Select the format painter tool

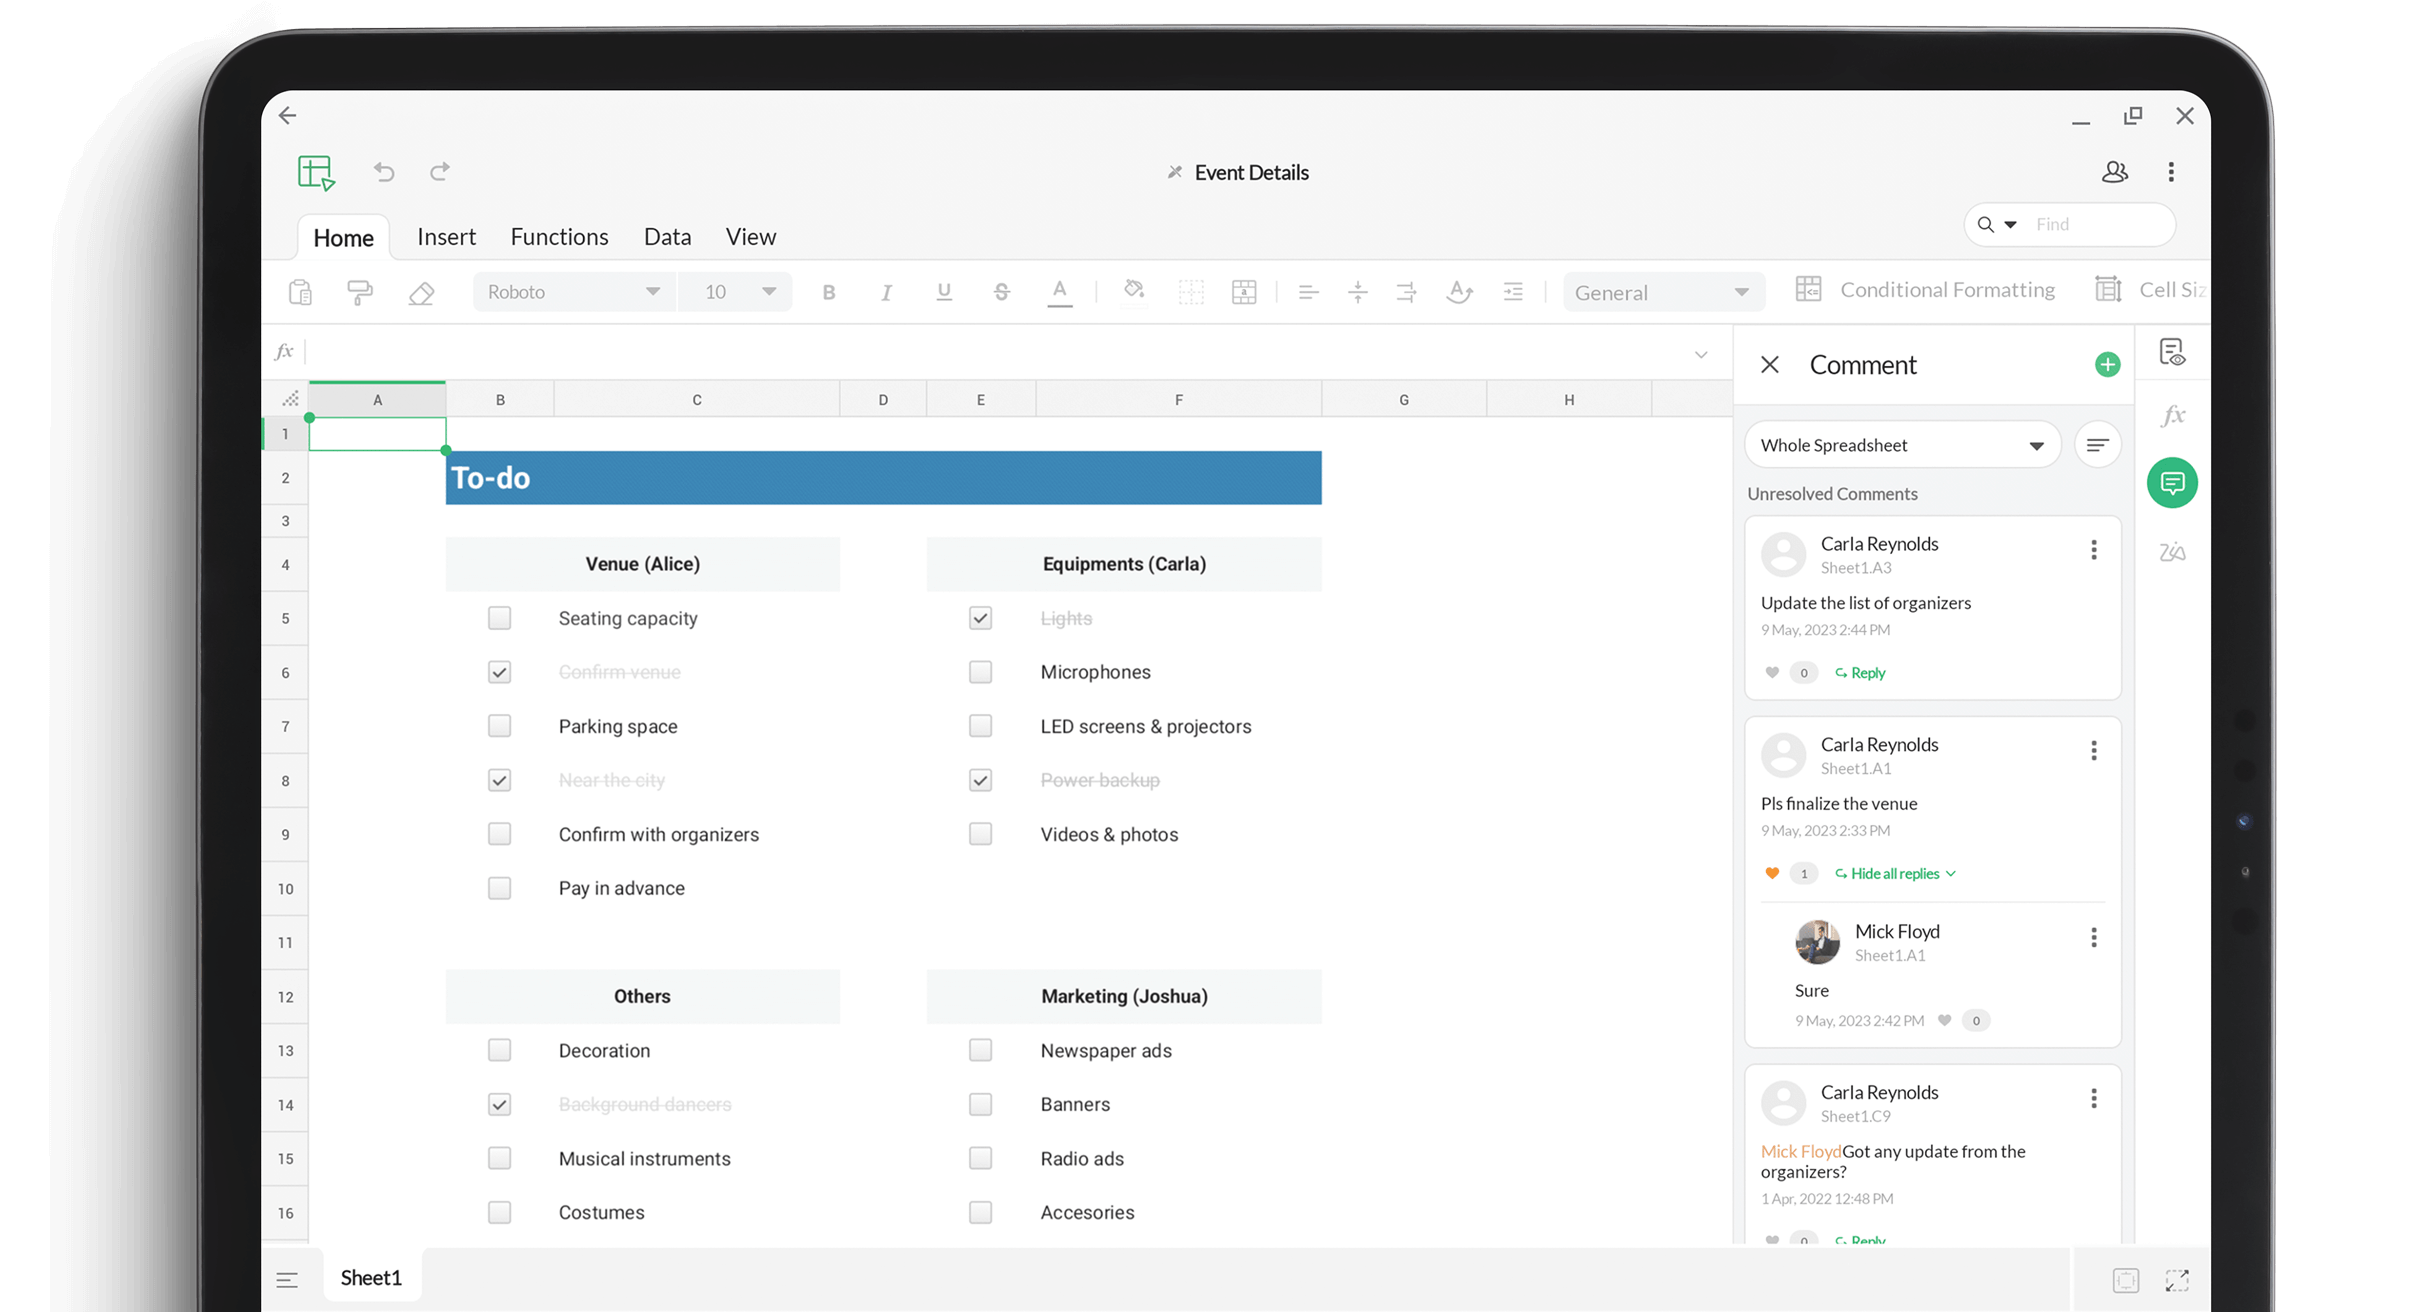(x=359, y=291)
